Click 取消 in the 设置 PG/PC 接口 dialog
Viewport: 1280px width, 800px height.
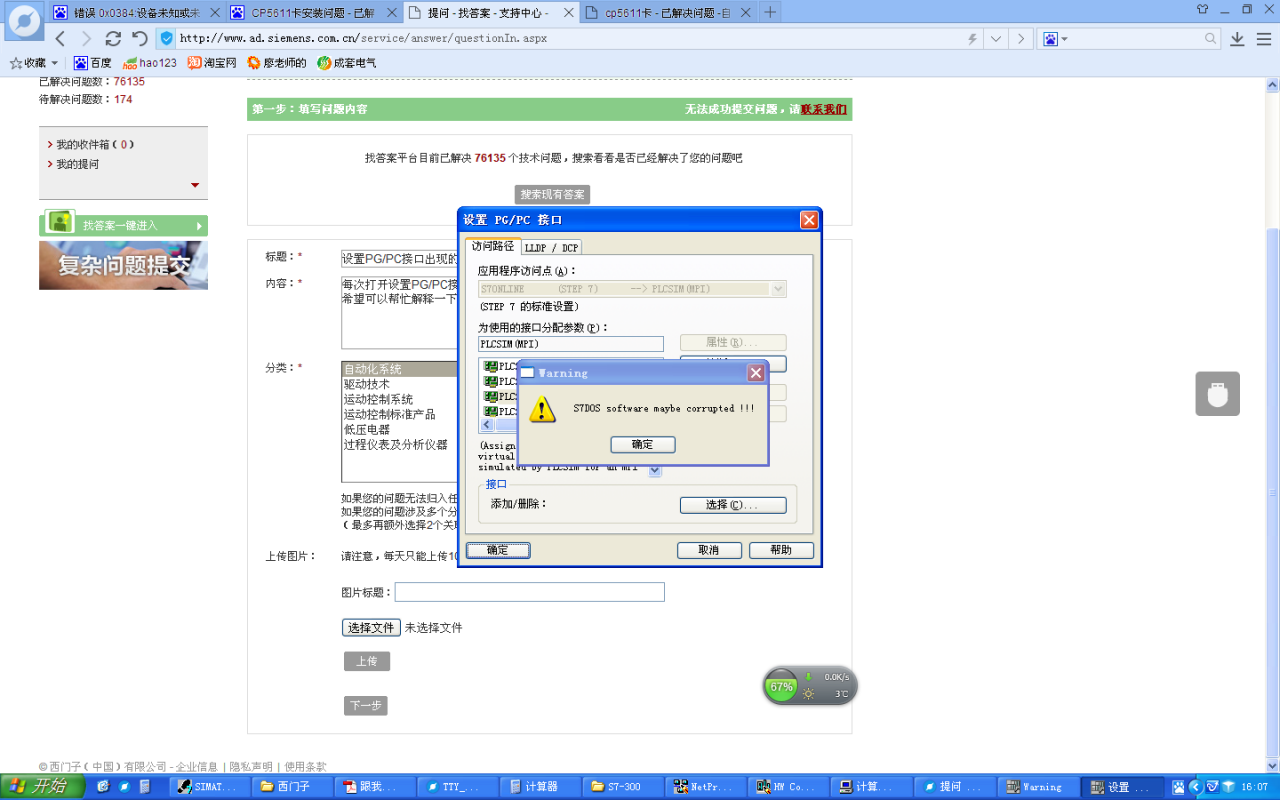[x=709, y=550]
